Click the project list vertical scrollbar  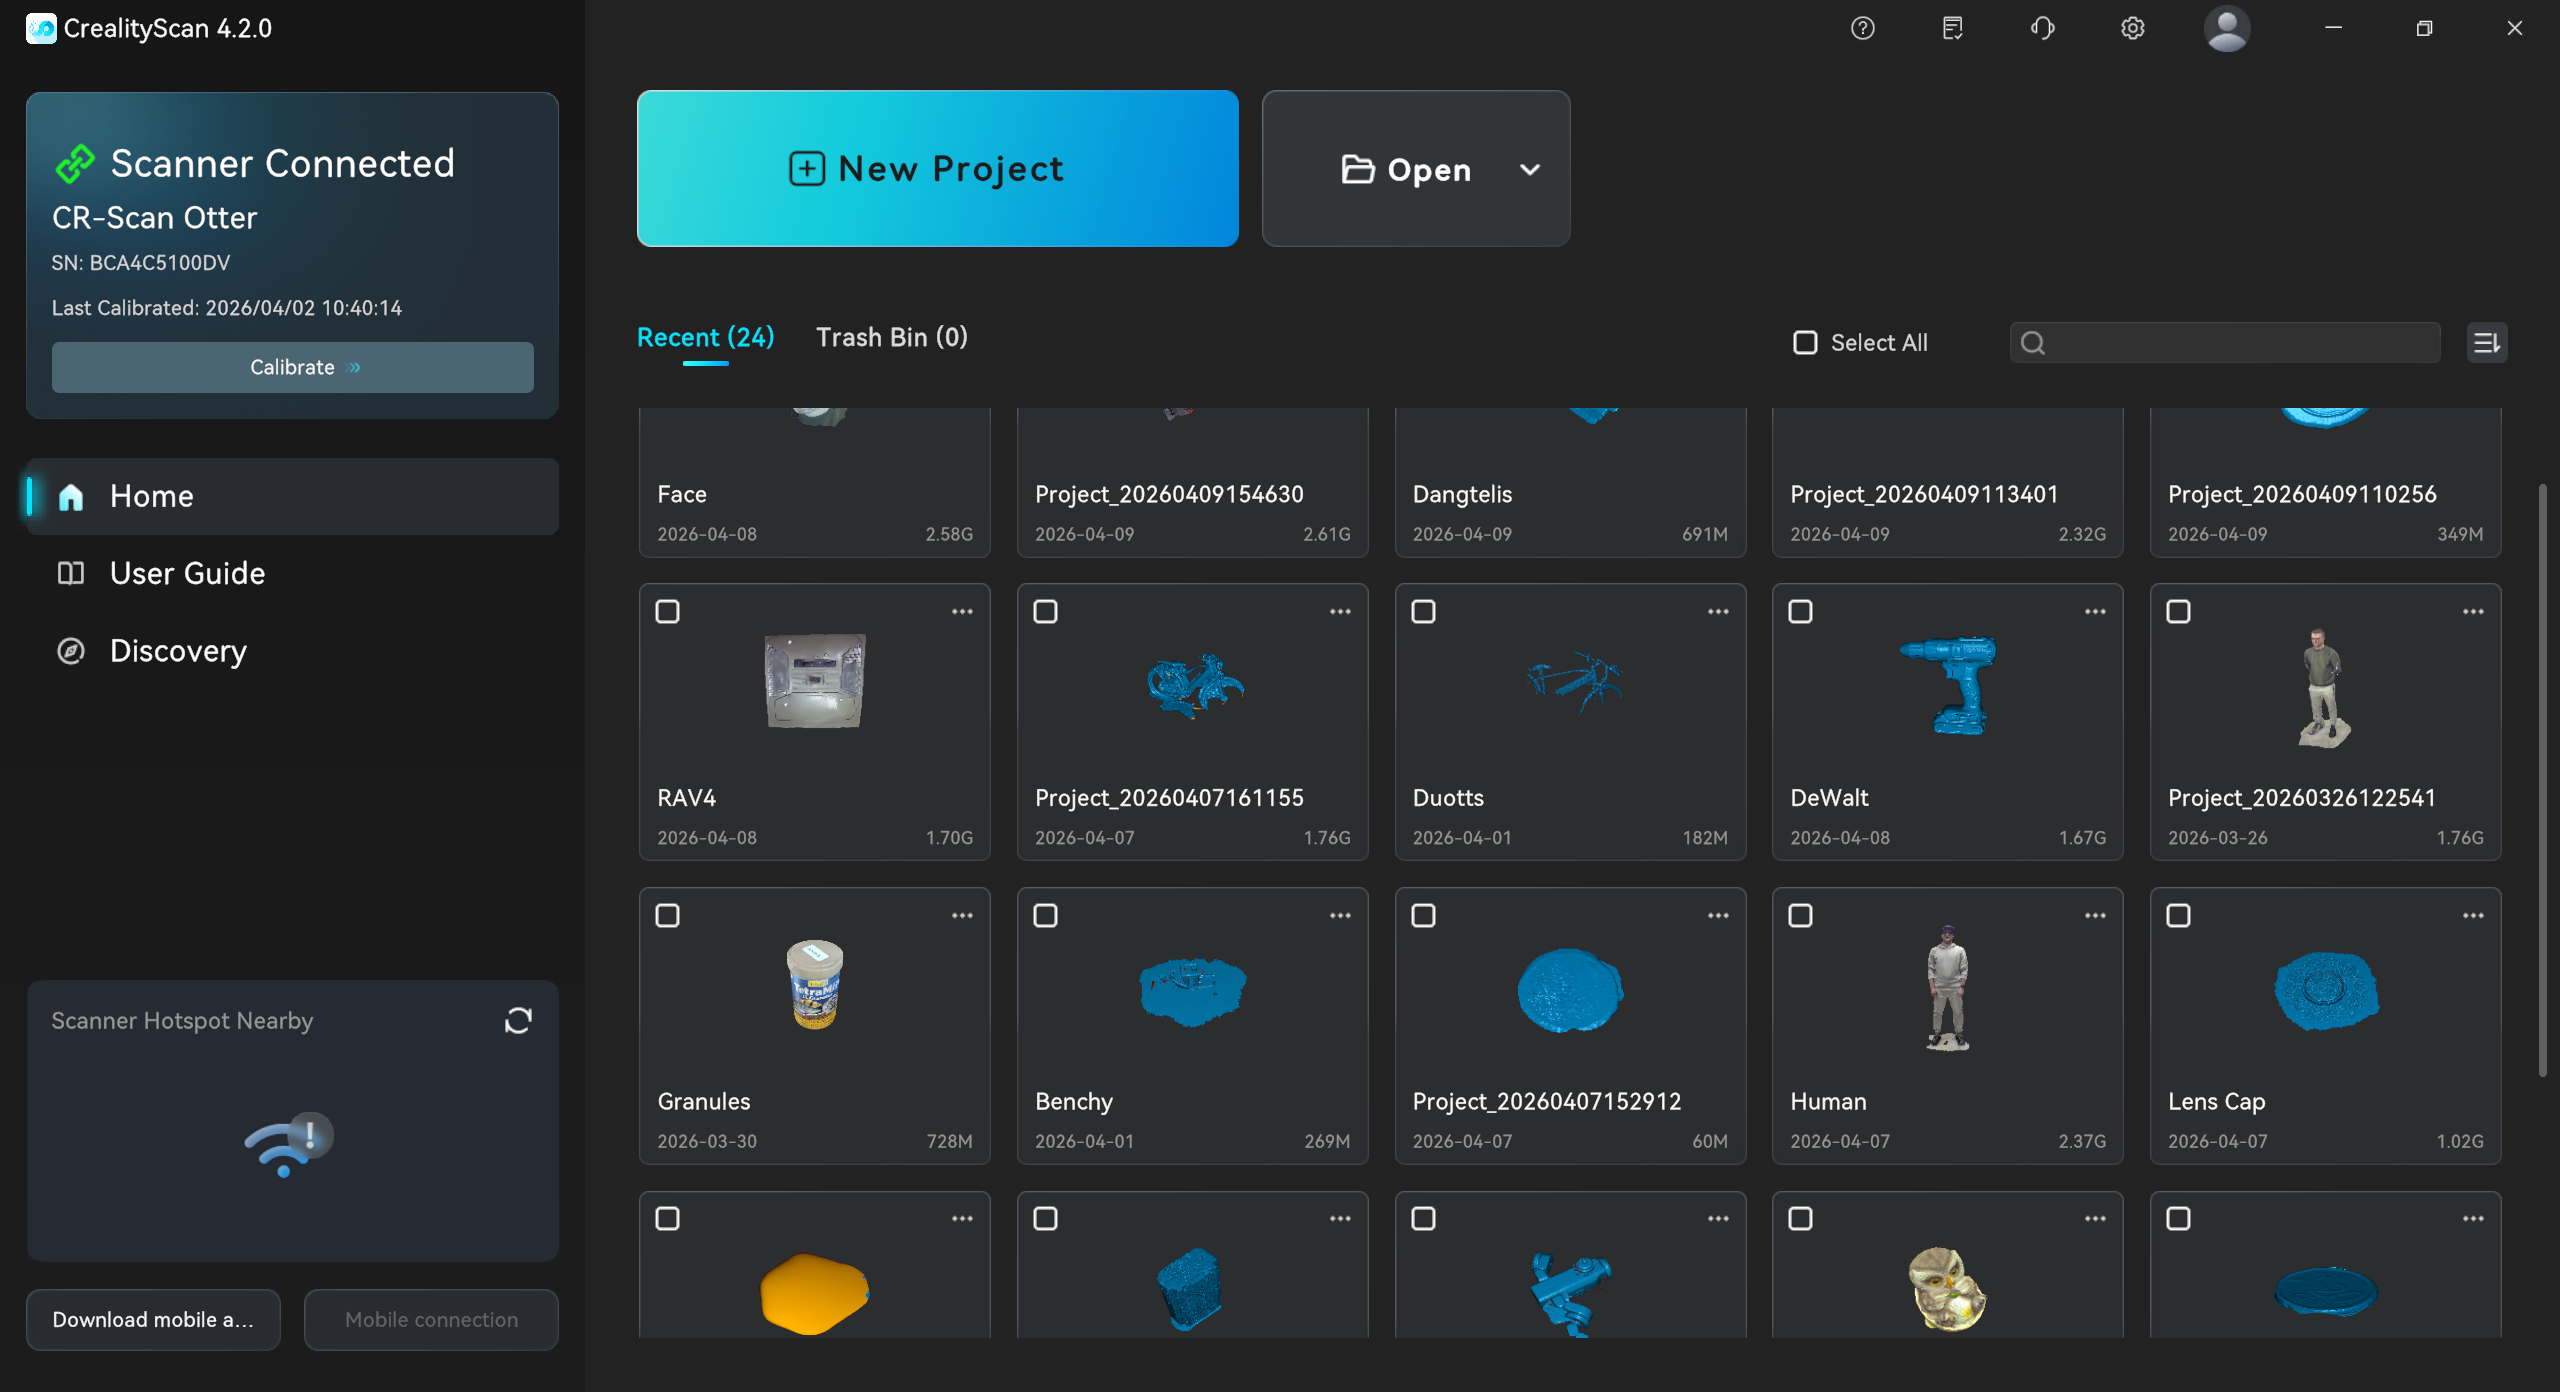click(2541, 780)
